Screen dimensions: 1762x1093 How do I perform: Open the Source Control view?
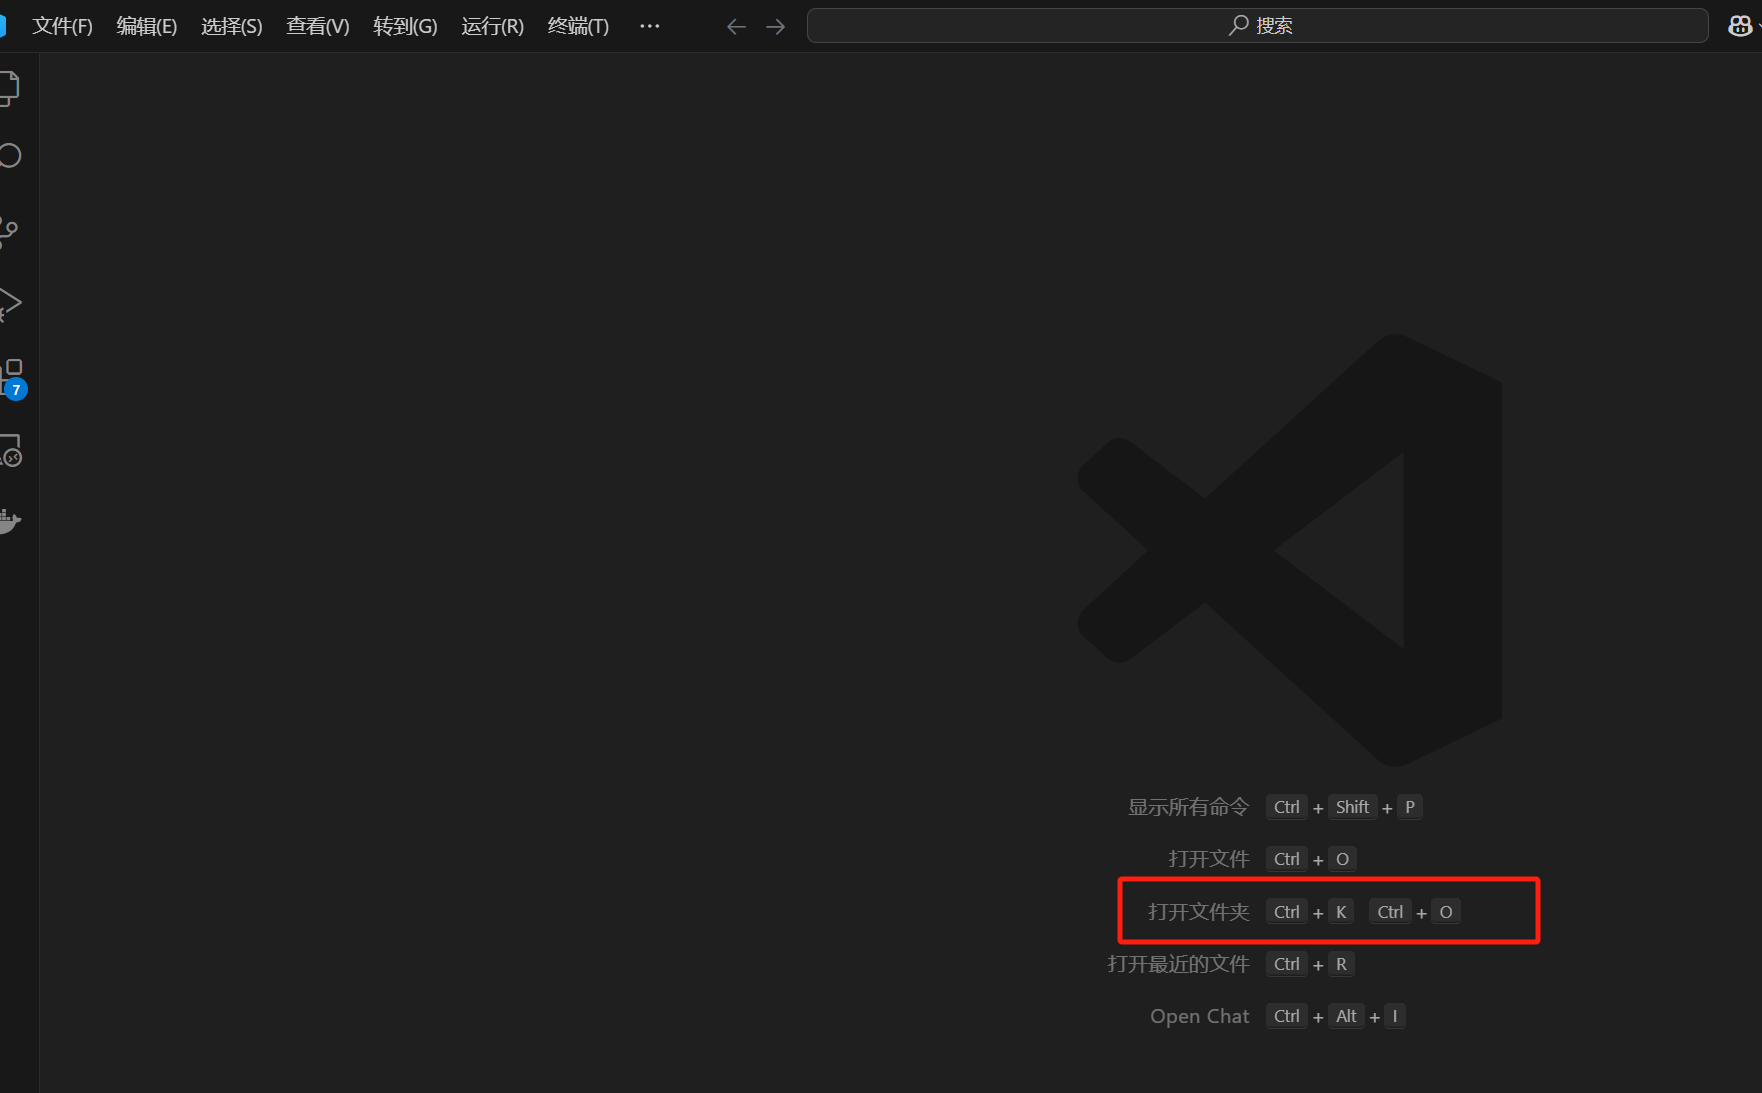pyautogui.click(x=9, y=232)
